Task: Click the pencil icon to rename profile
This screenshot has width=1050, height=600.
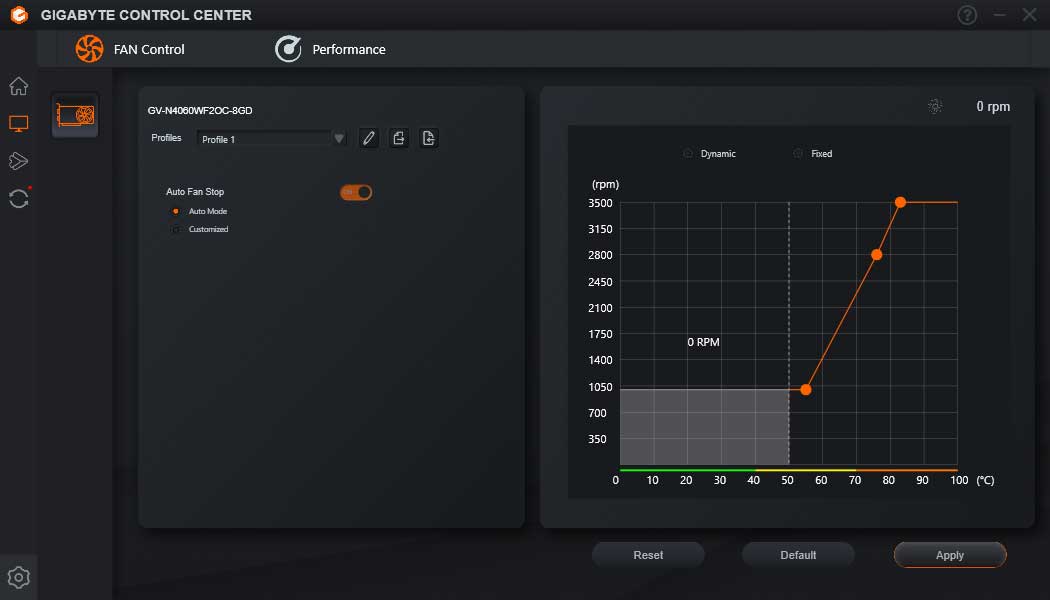Action: pos(368,137)
